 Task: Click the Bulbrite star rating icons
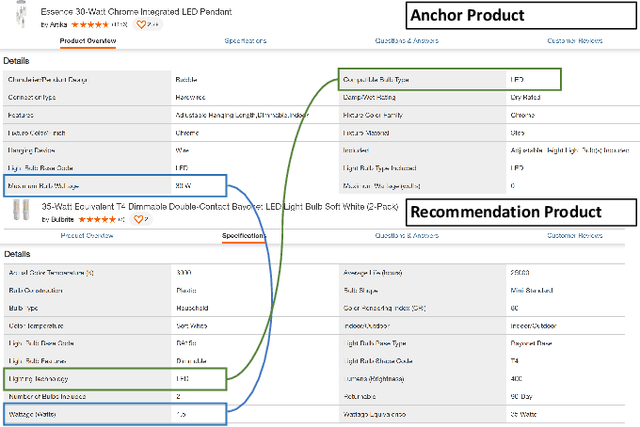(97, 218)
